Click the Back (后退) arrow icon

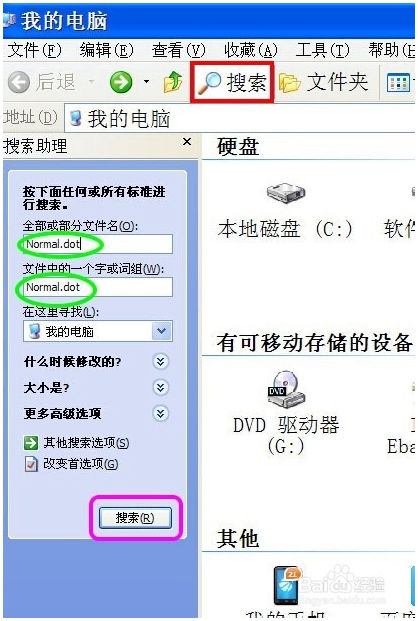coord(19,82)
